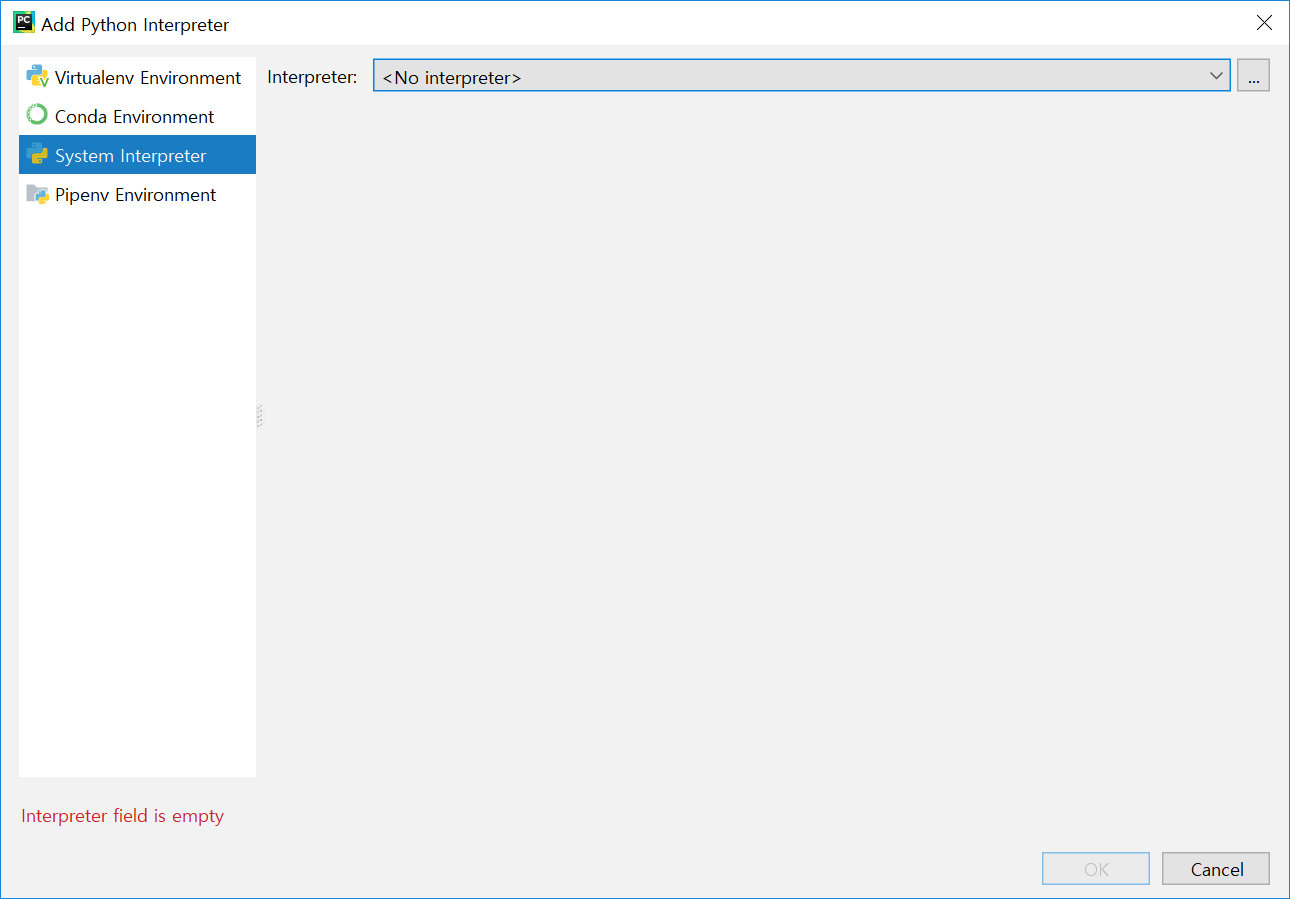
Task: Cancel the Add Python Interpreter dialog
Action: (1216, 869)
